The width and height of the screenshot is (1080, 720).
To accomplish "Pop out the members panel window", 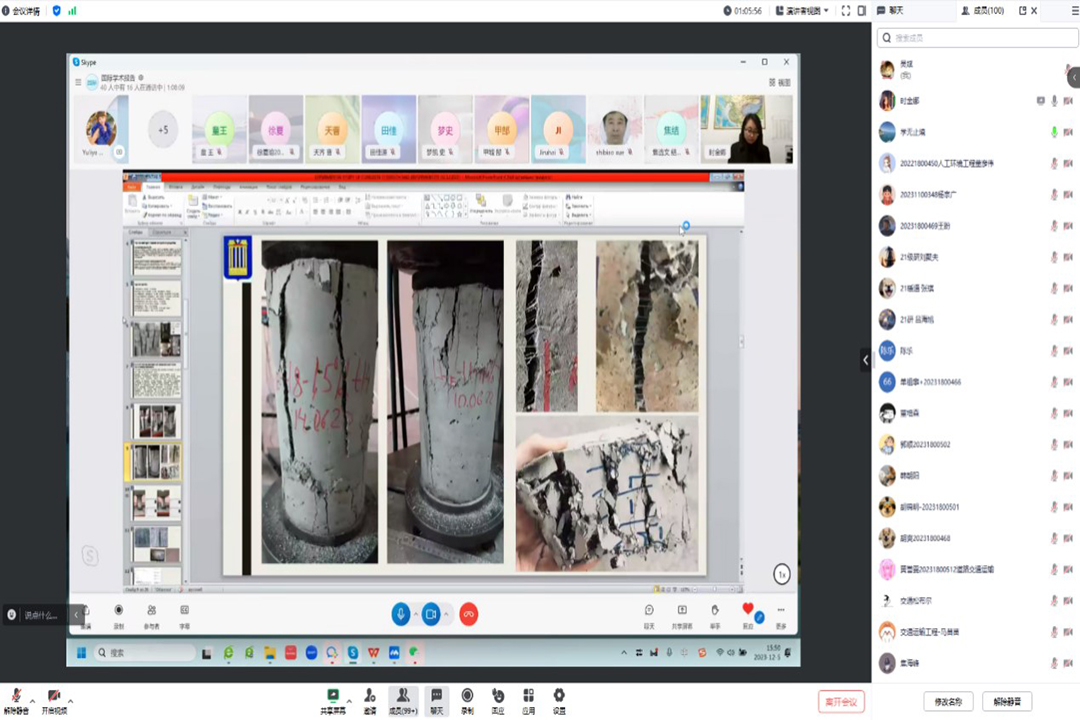I will 1023,10.
